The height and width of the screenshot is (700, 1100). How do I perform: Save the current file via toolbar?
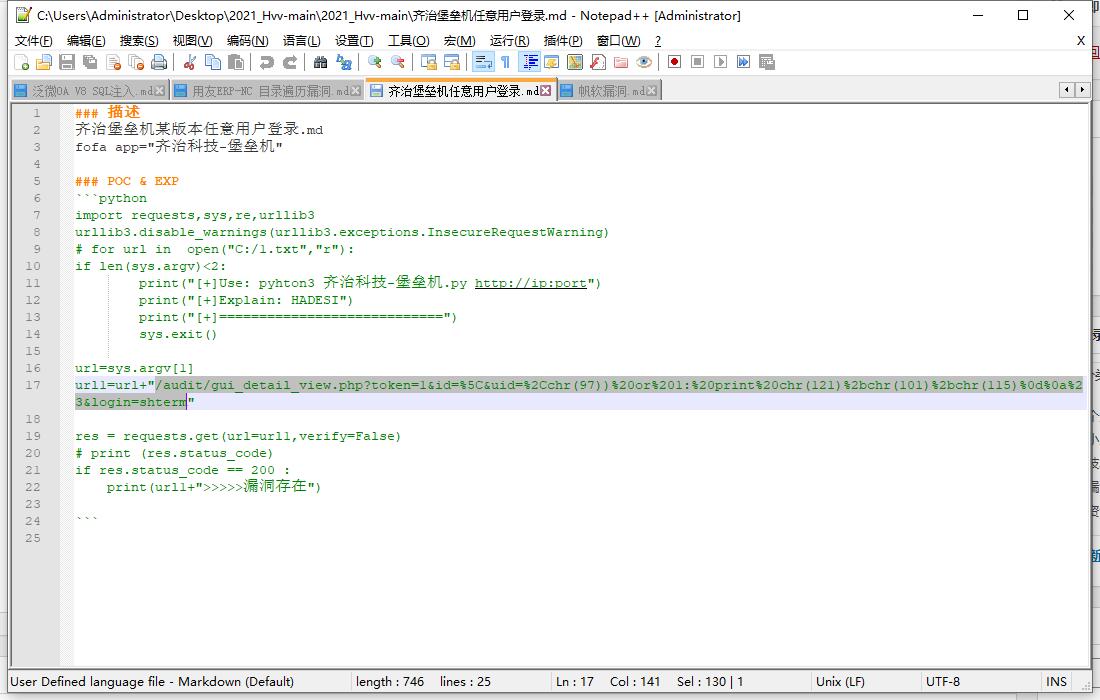[x=67, y=62]
